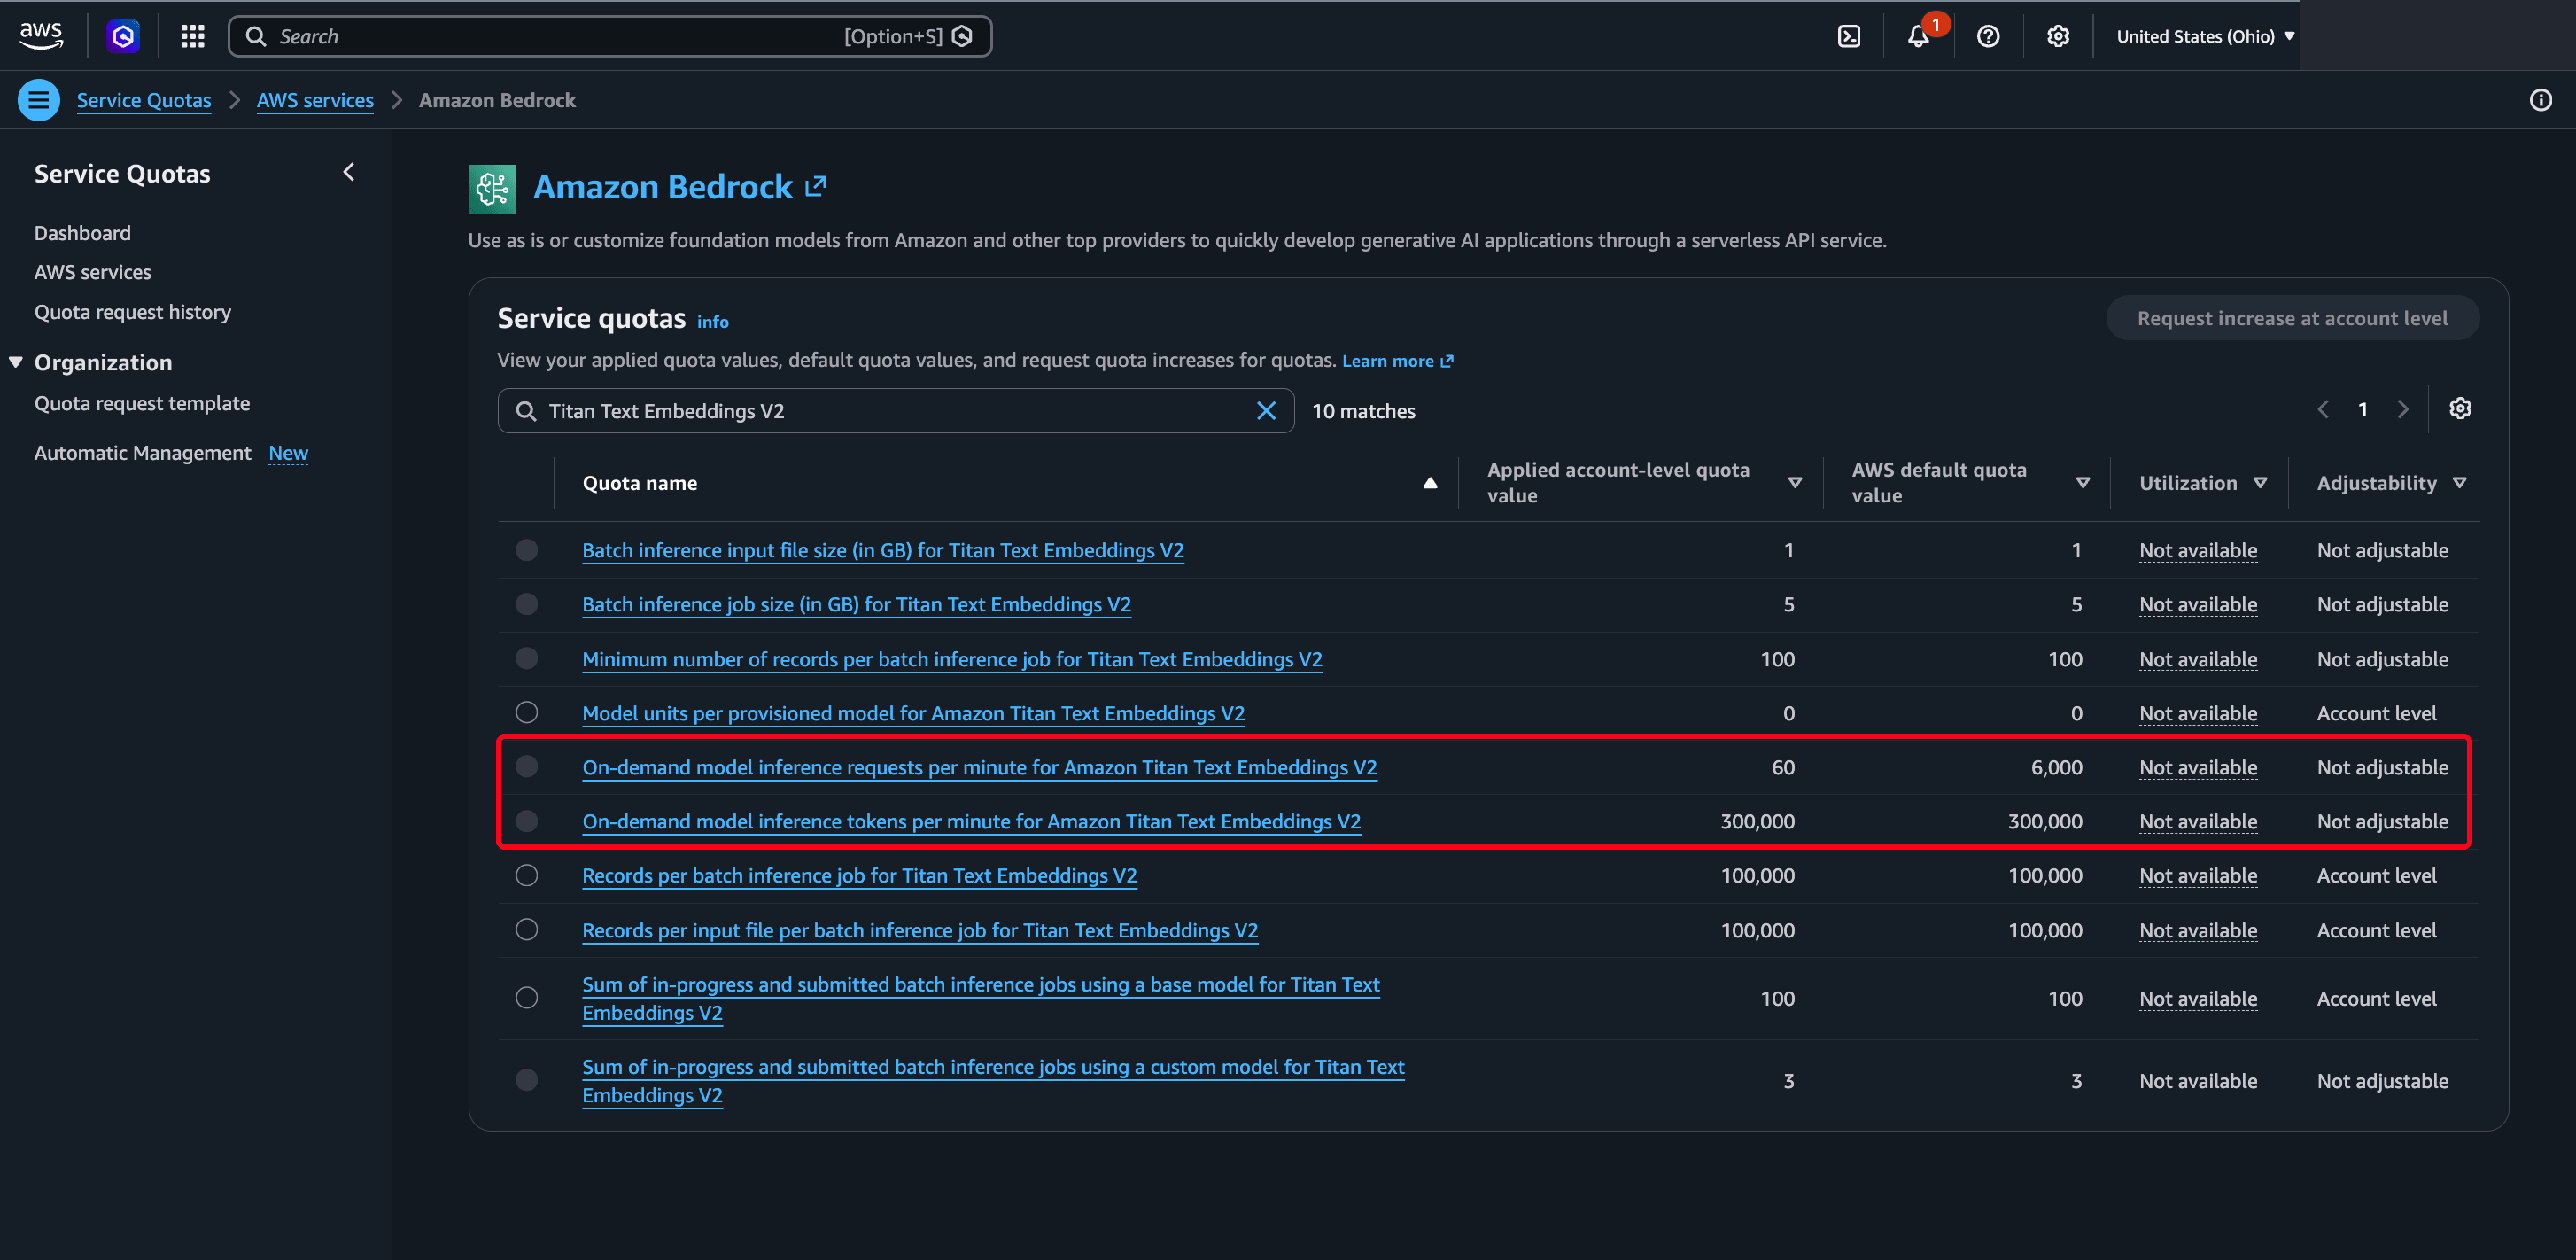Open On-demand model inference tokens per minute quota
This screenshot has height=1260, width=2576.
tap(971, 821)
